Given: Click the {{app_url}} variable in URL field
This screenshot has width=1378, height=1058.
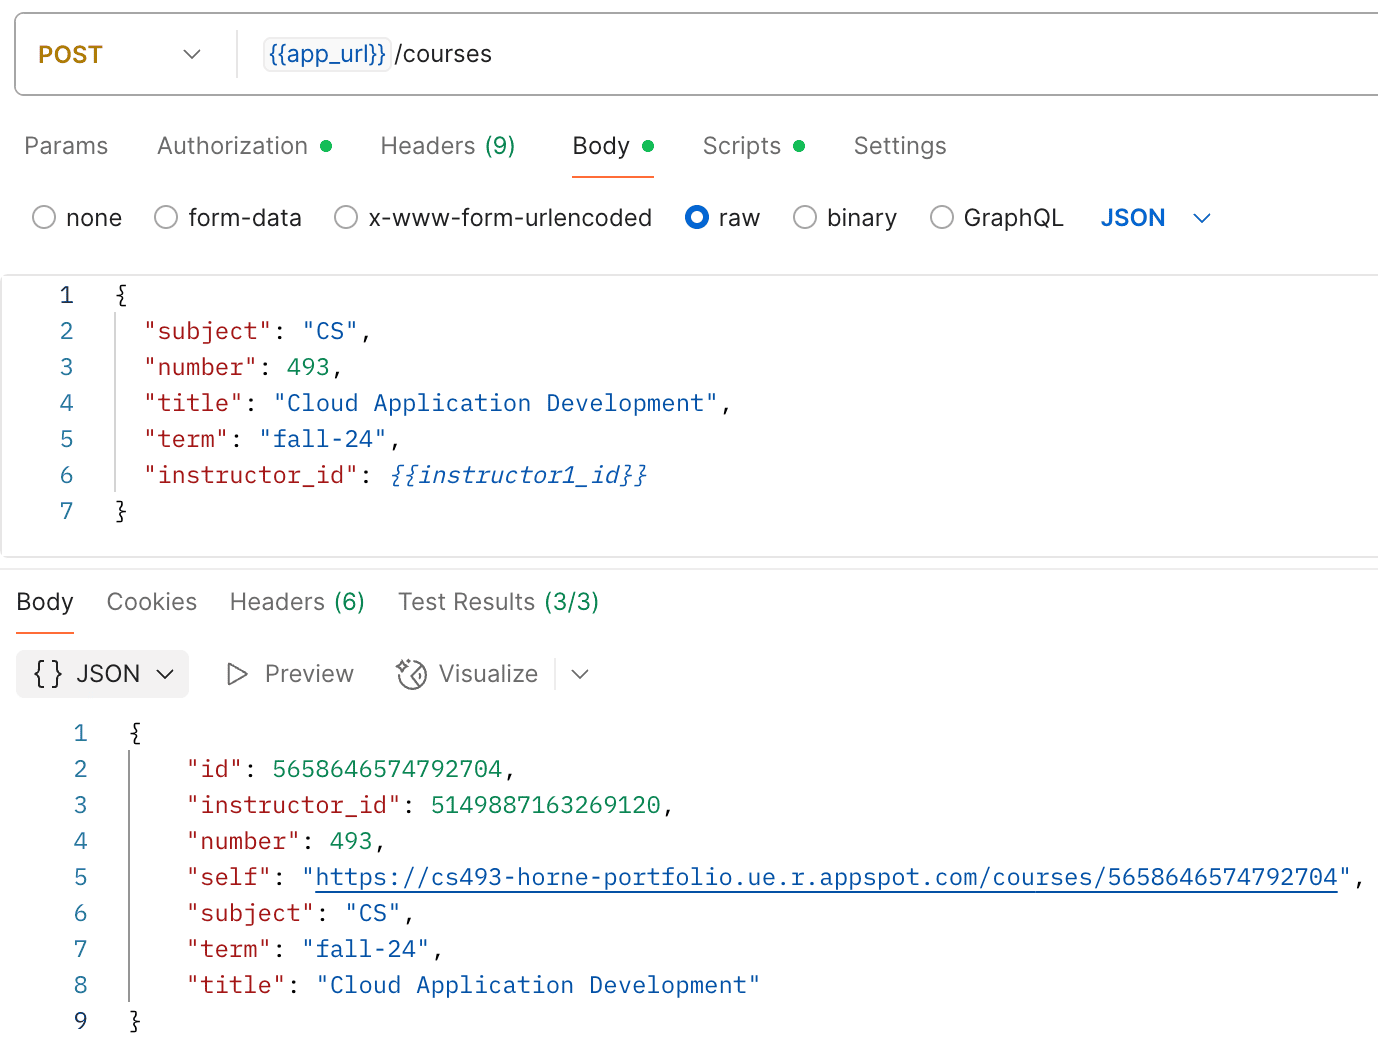Looking at the screenshot, I should 327,54.
